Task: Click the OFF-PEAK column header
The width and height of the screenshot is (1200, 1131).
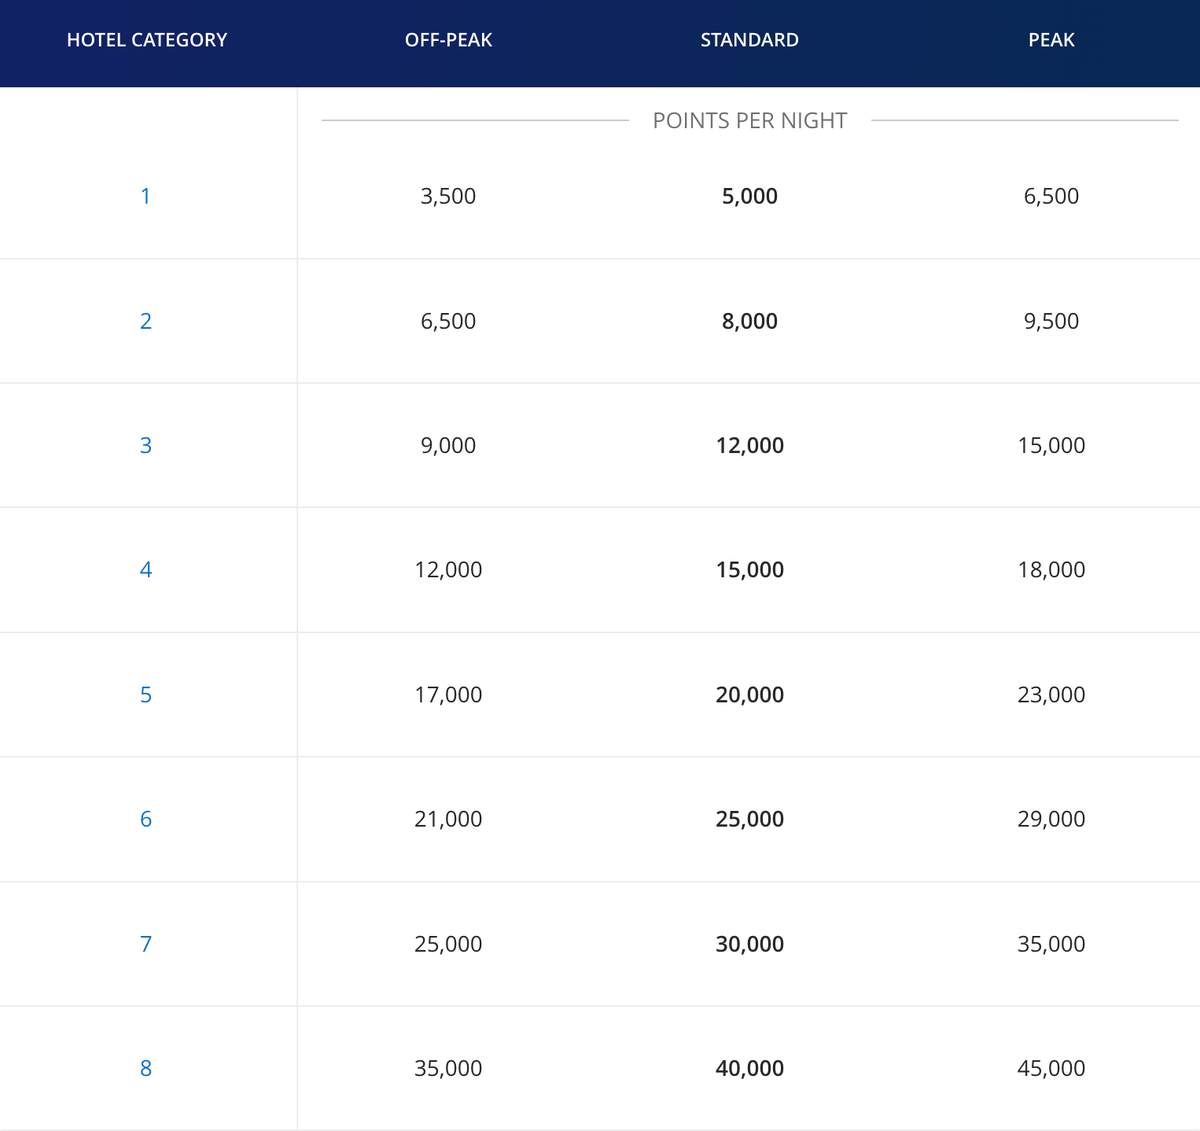Action: (448, 40)
